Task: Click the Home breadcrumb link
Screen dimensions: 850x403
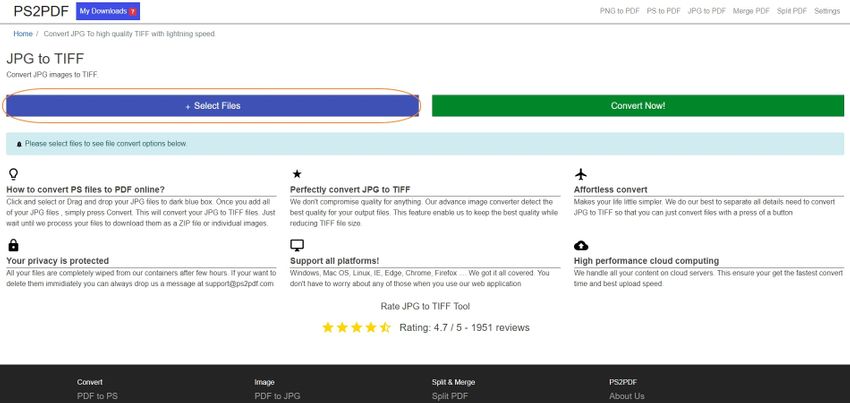Action: (22, 33)
